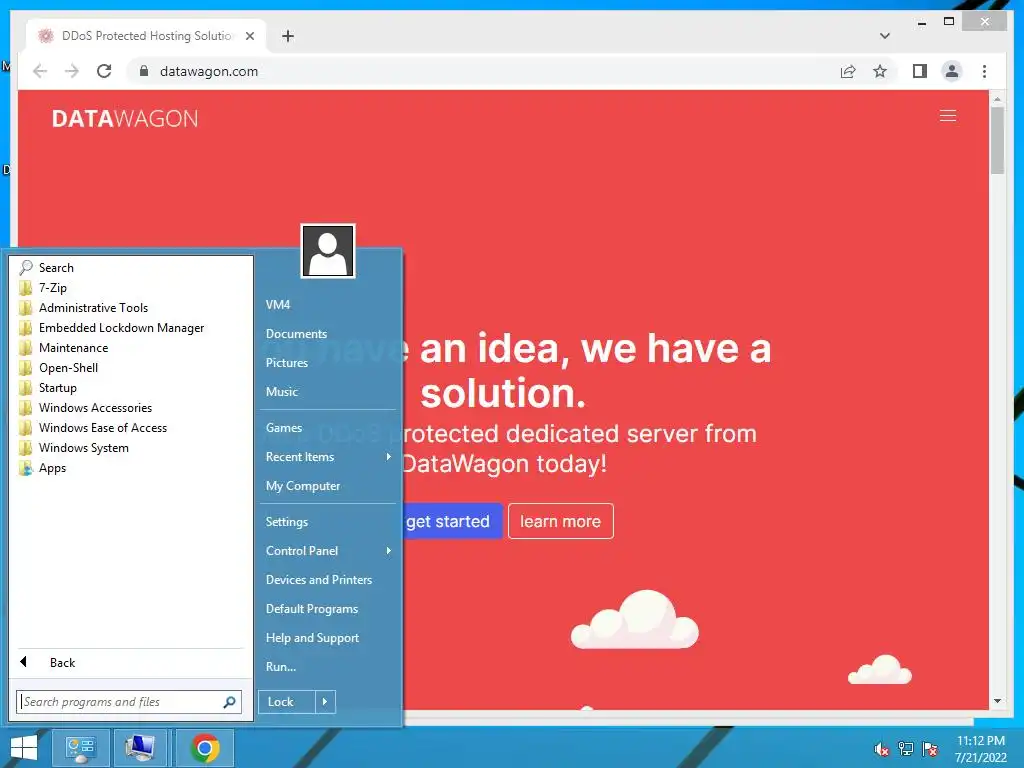Expand the shutdown options arrow next to Lock

coord(325,702)
